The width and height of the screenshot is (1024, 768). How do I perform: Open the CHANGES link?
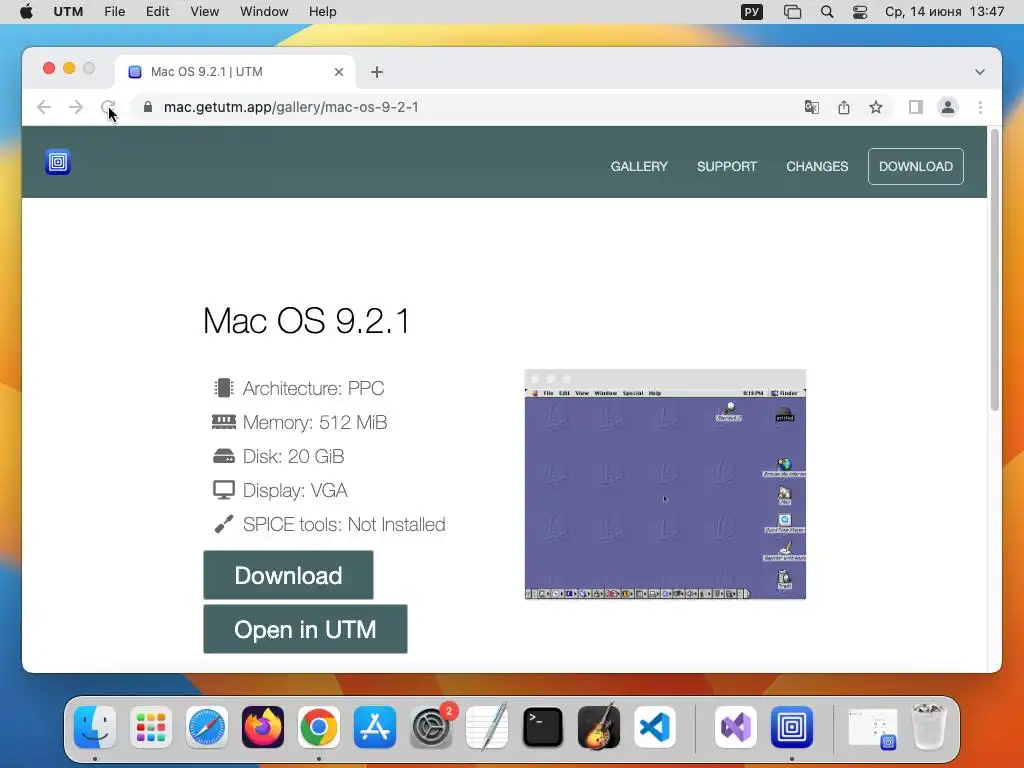click(817, 167)
